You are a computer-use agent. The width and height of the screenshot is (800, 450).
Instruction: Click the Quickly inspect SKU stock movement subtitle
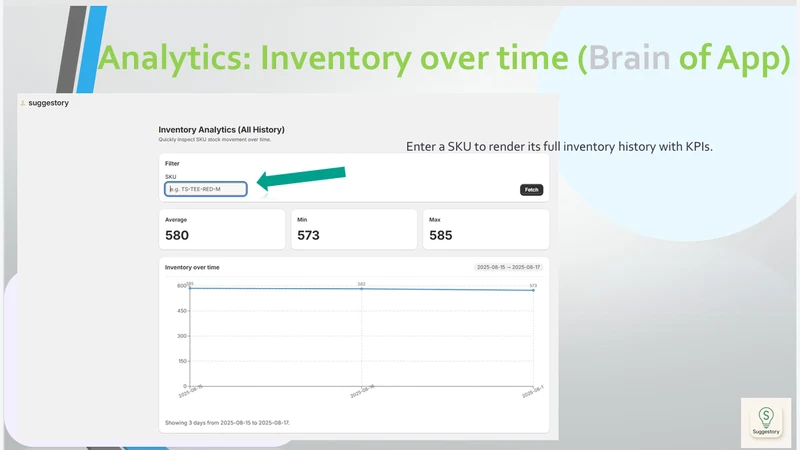[x=214, y=139]
